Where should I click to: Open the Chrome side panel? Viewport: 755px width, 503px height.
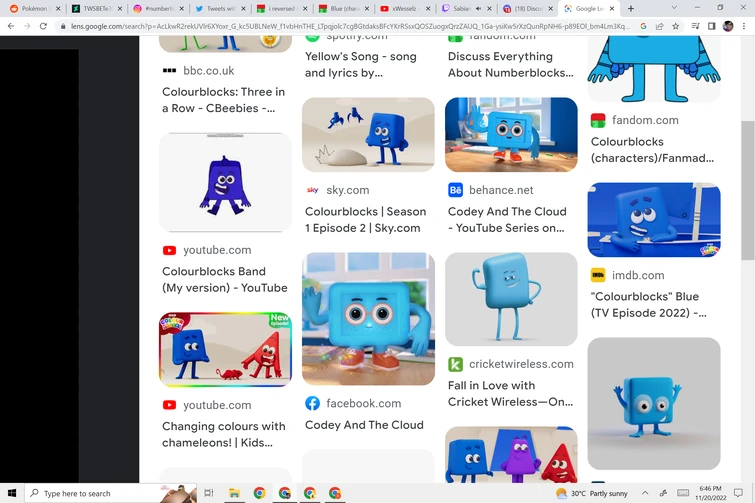coord(711,26)
